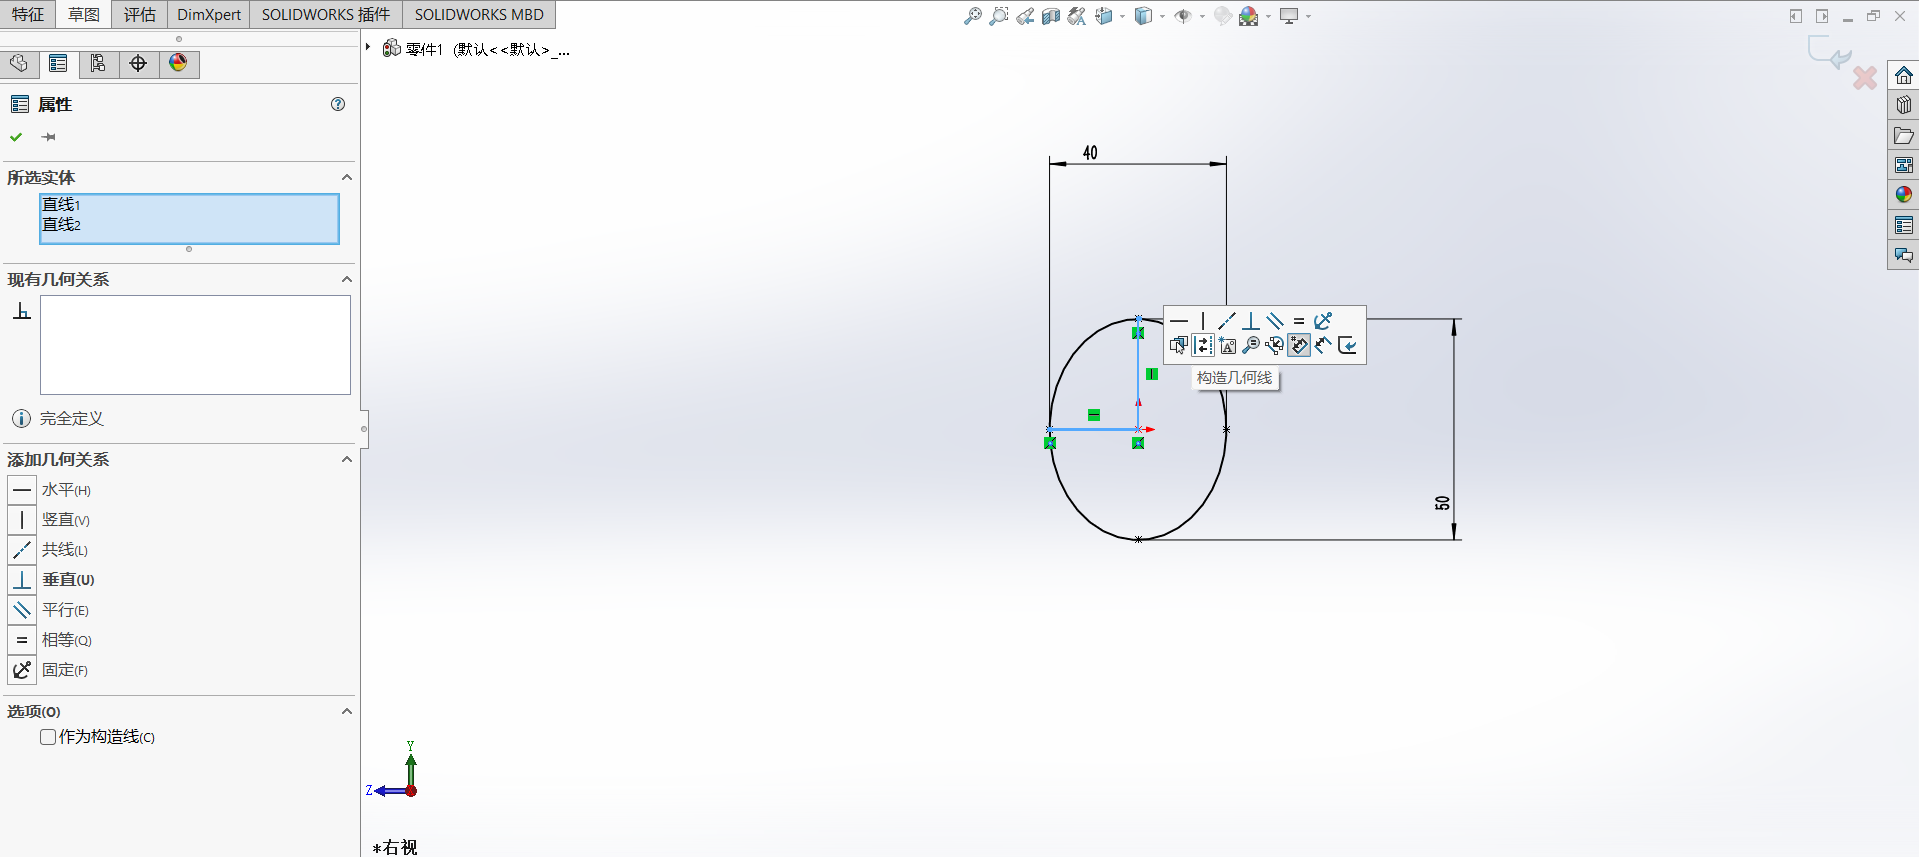Click Apply Scene icon in view toolbar
The width and height of the screenshot is (1919, 857).
pyautogui.click(x=1248, y=16)
